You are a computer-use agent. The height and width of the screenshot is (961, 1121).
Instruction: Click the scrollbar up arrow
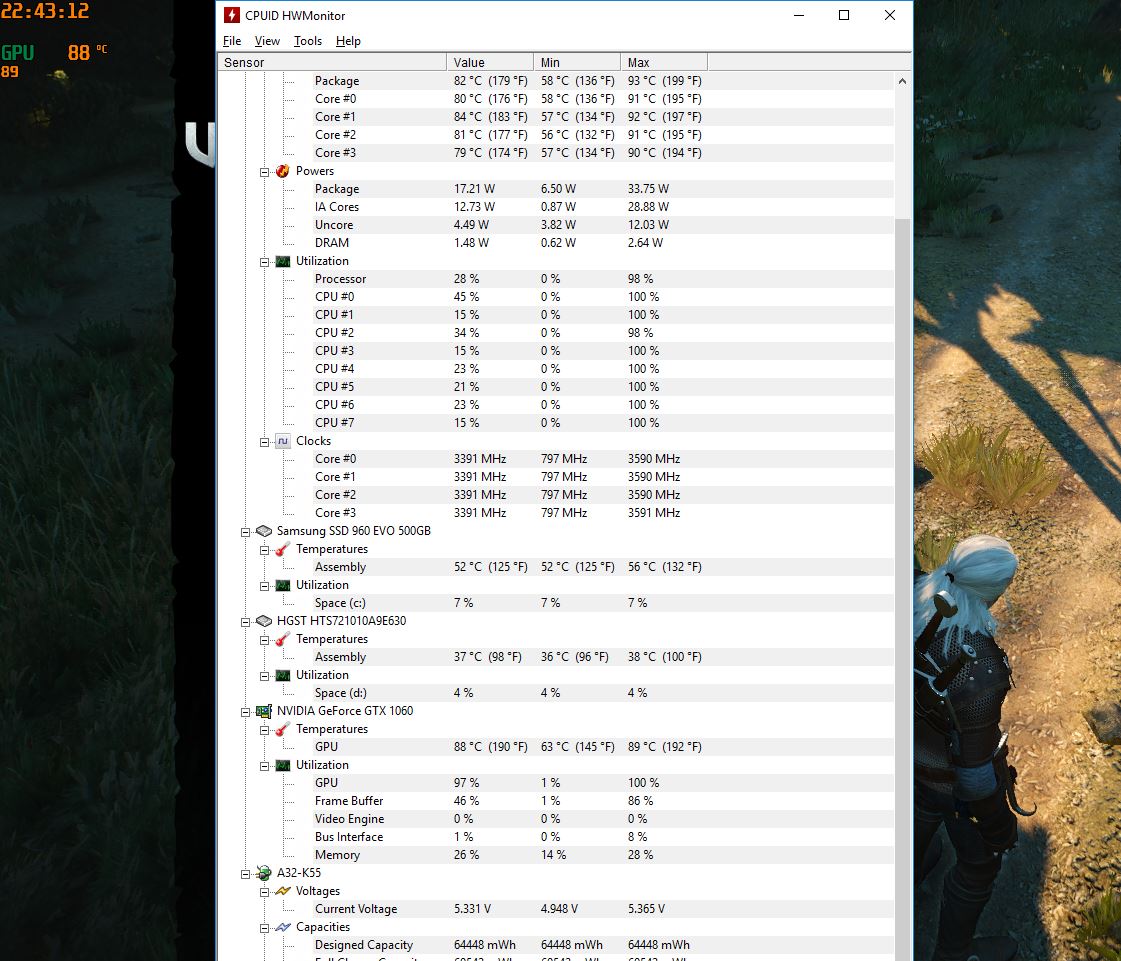point(902,81)
